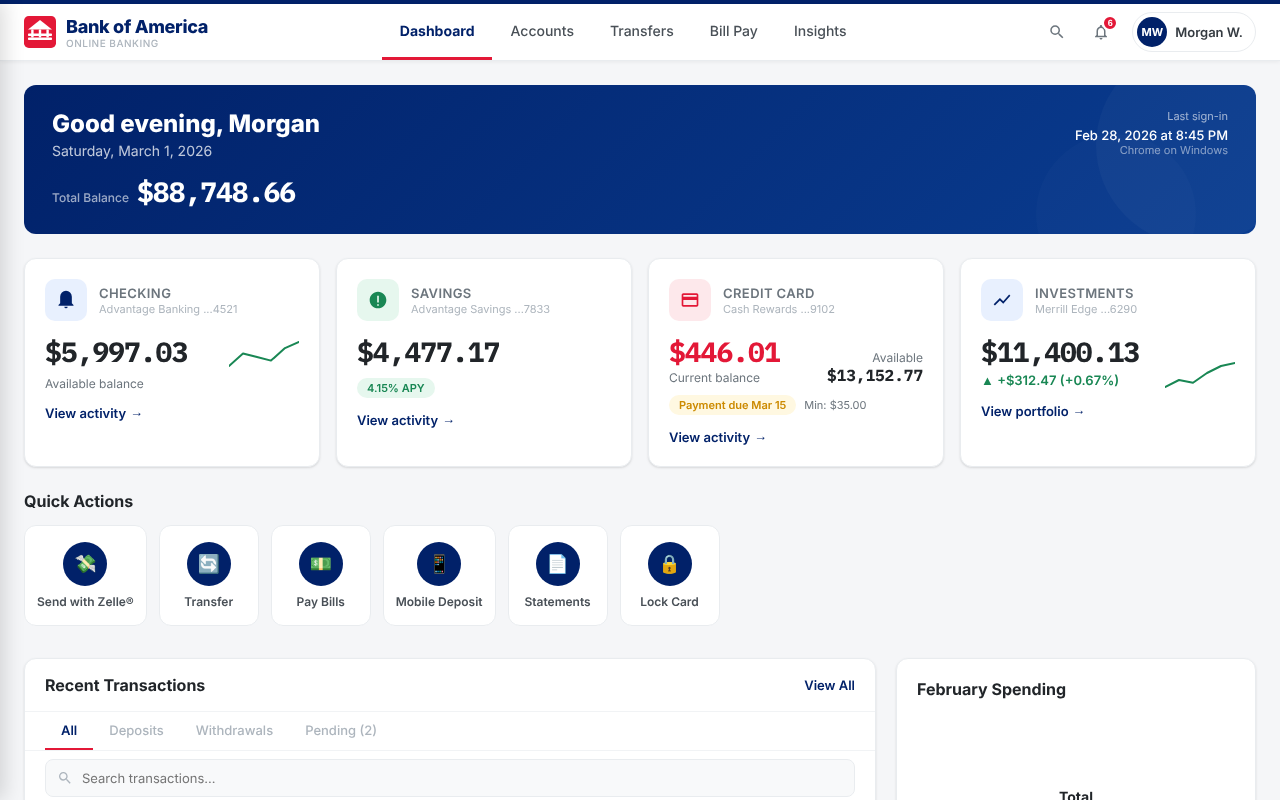The image size is (1280, 800).
Task: Open the search icon in the top navigation
Action: [x=1056, y=31]
